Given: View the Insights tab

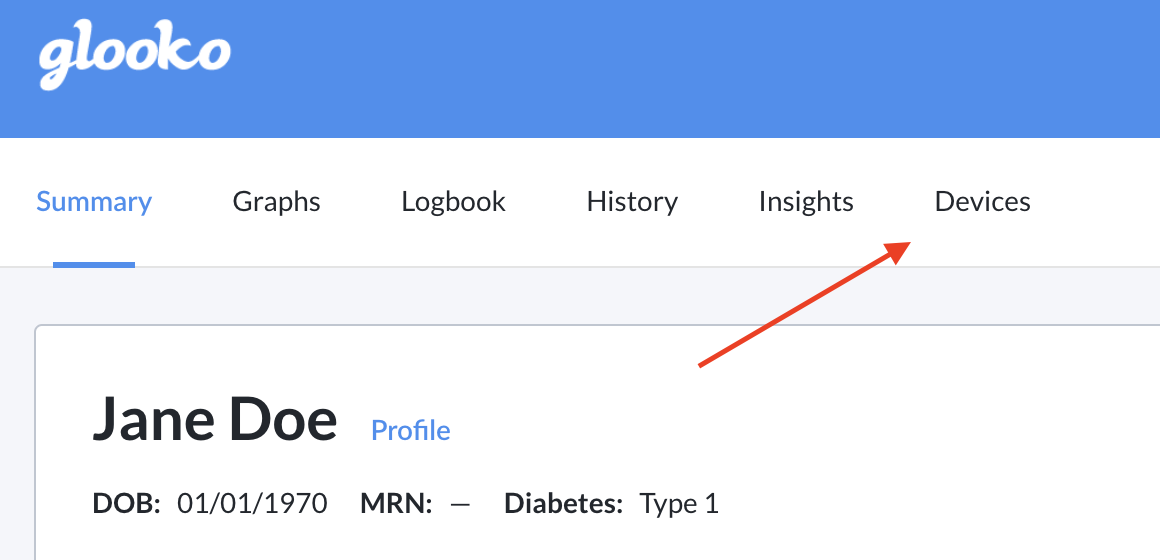Looking at the screenshot, I should [x=806, y=201].
